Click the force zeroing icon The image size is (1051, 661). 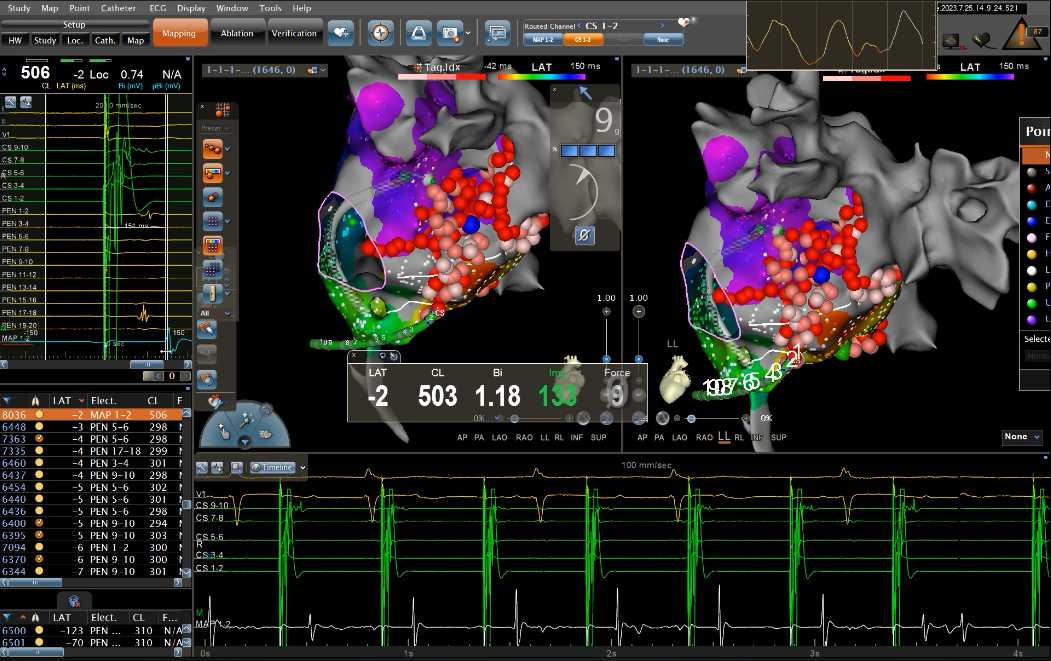click(x=584, y=235)
